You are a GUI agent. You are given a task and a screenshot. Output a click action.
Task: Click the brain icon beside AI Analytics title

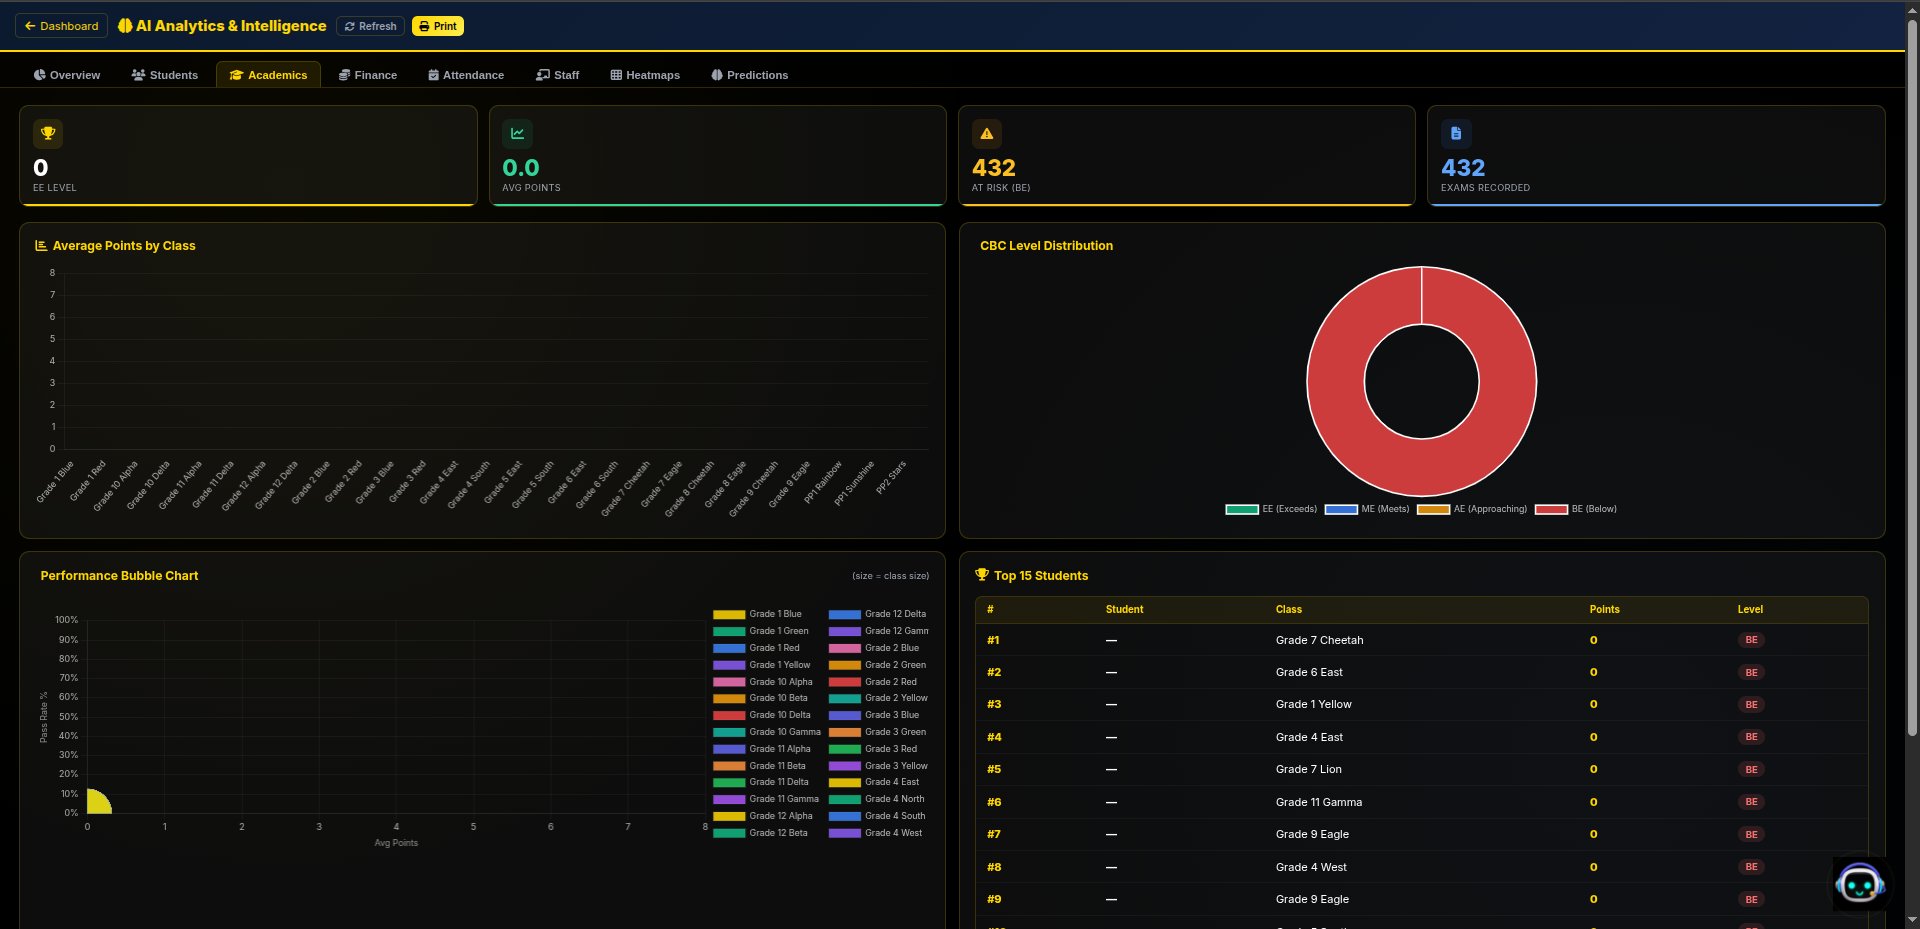pyautogui.click(x=125, y=26)
